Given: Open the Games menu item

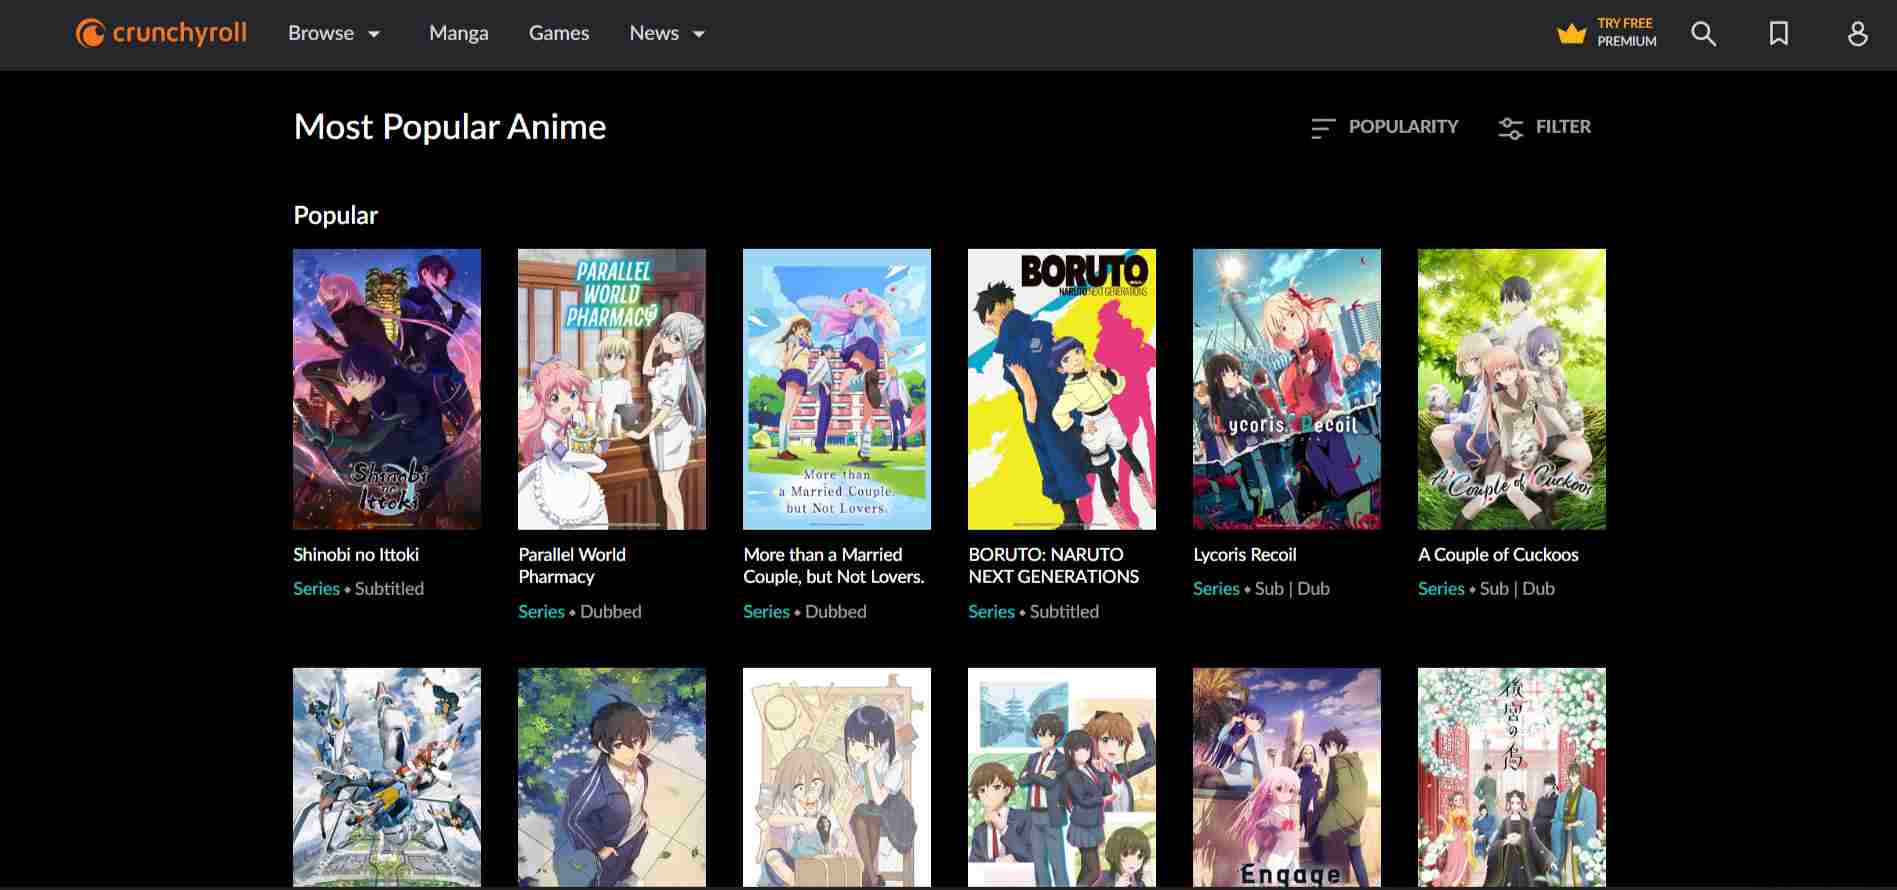Looking at the screenshot, I should pyautogui.click(x=559, y=33).
